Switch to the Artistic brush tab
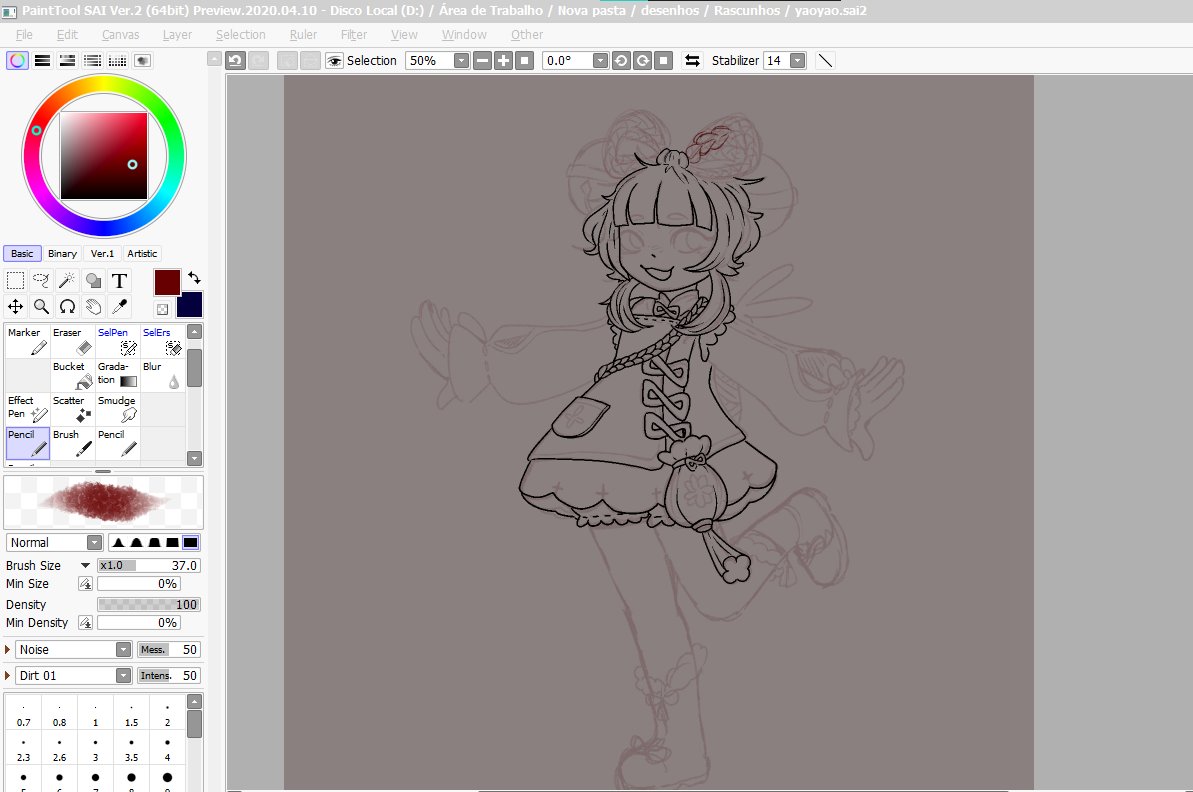Screen dimensions: 1193x792 click(142, 253)
